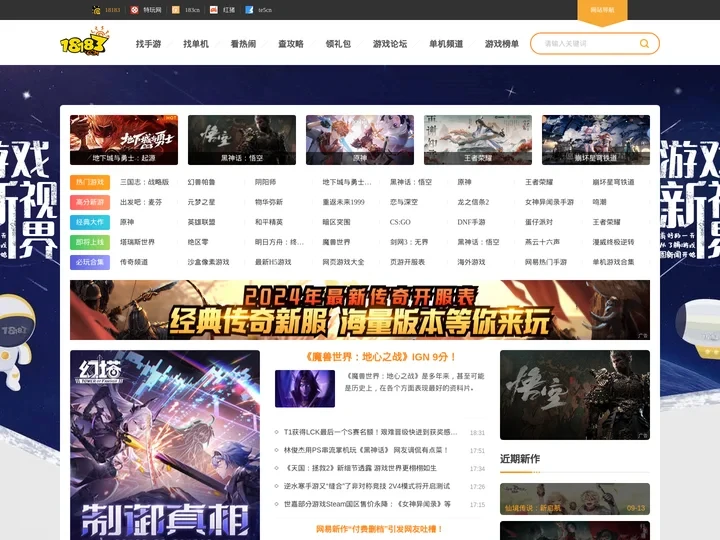
Task: Open the 原神 top thumbnail
Action: click(360, 140)
